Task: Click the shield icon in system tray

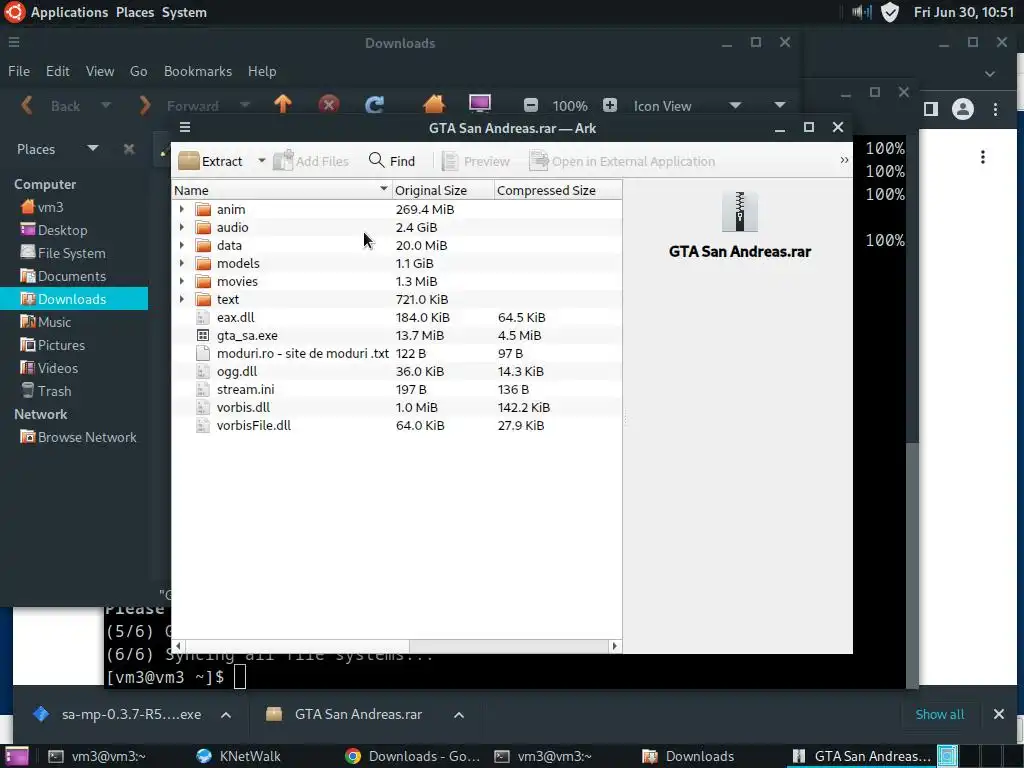Action: tap(890, 12)
